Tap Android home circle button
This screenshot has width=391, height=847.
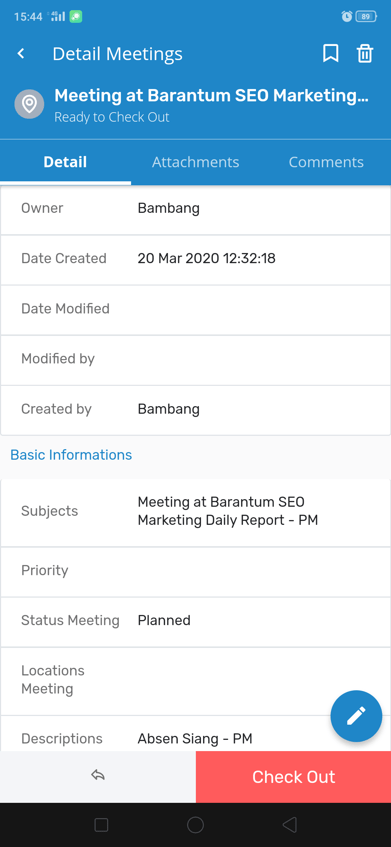click(195, 824)
